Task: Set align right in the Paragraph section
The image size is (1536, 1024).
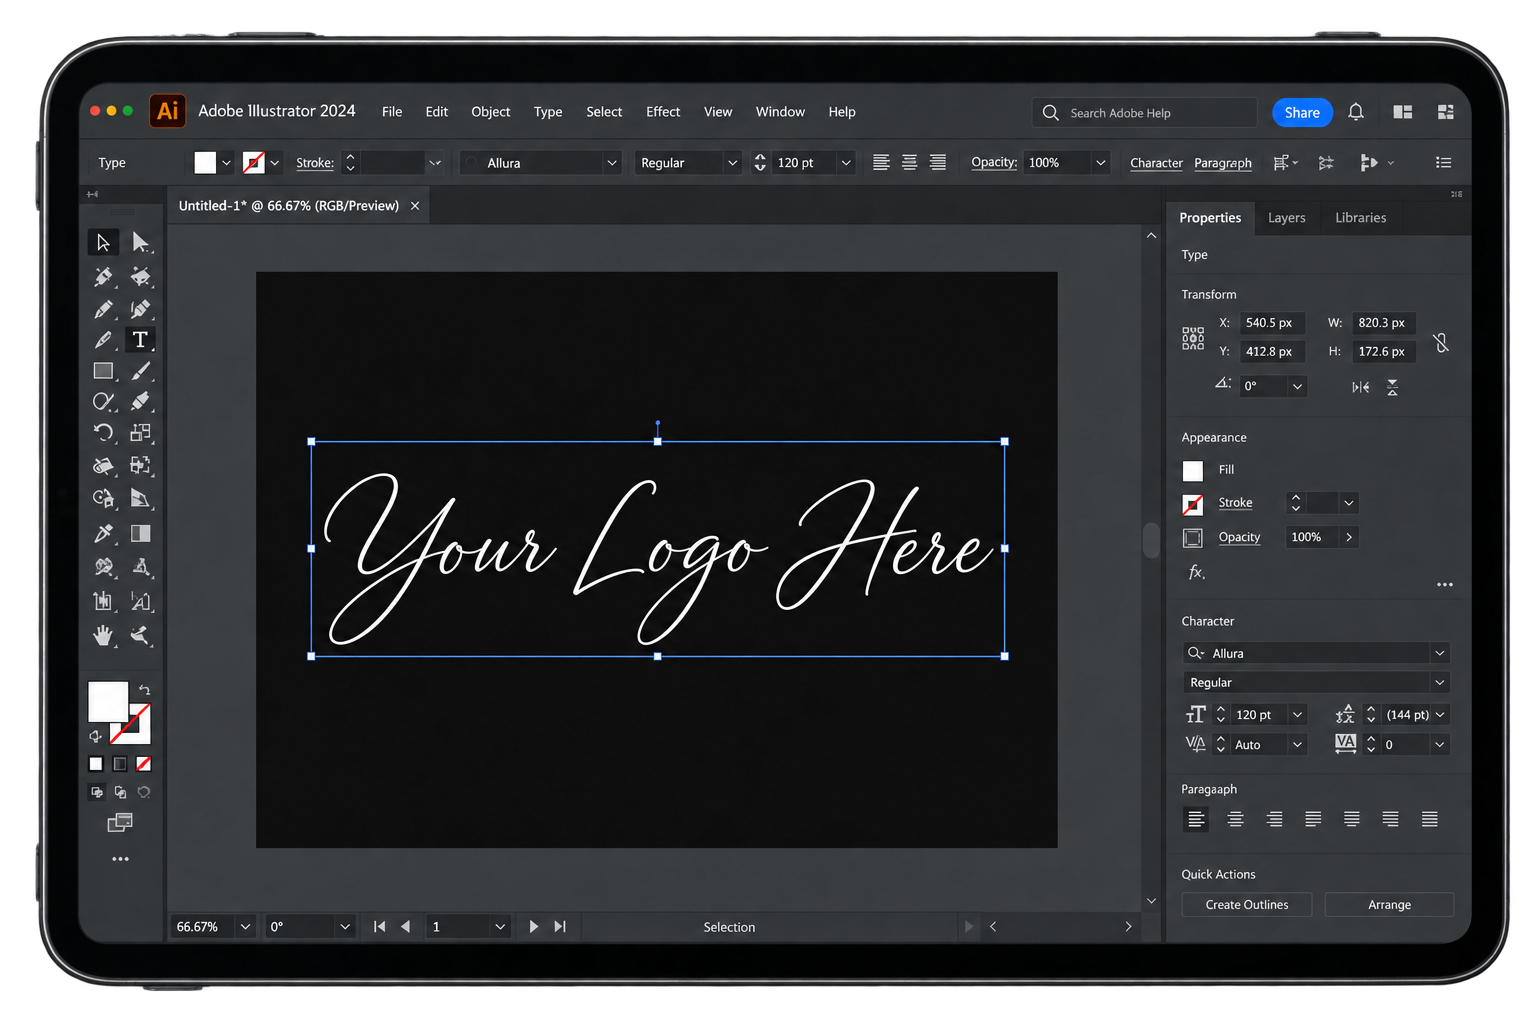Action: [x=1274, y=819]
